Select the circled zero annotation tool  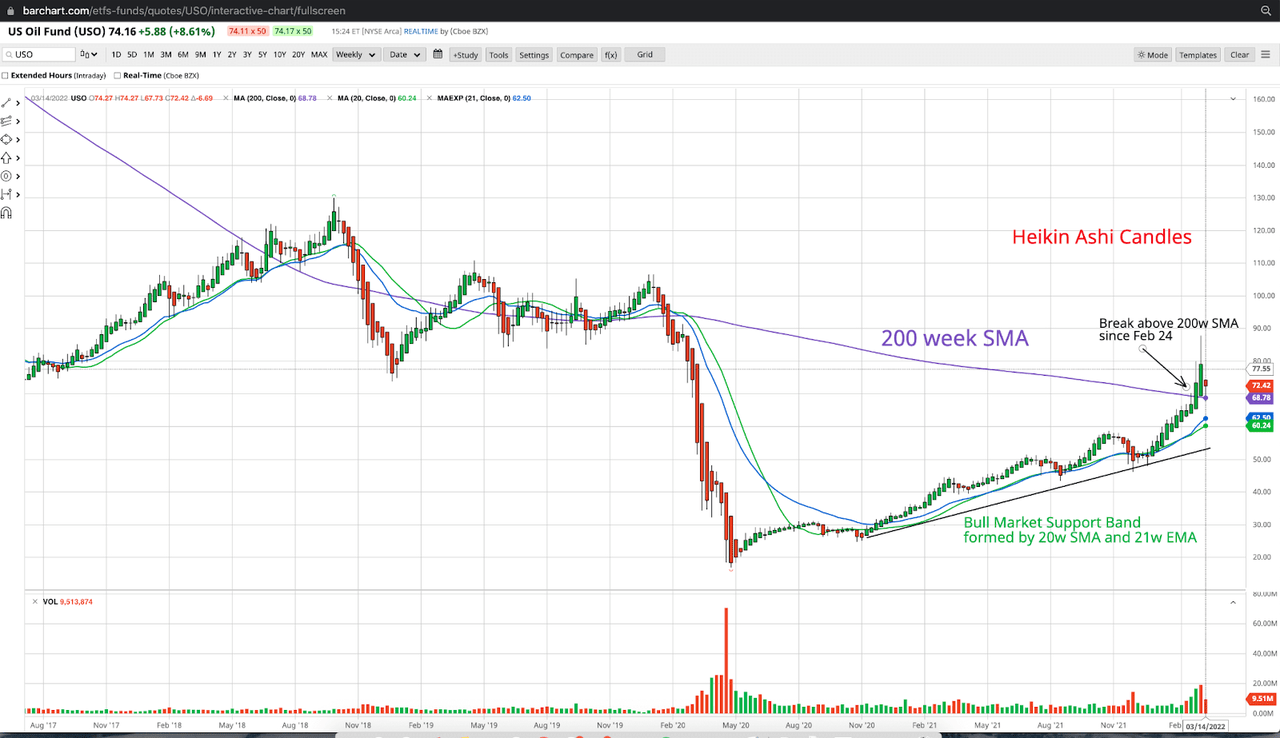click(6, 176)
